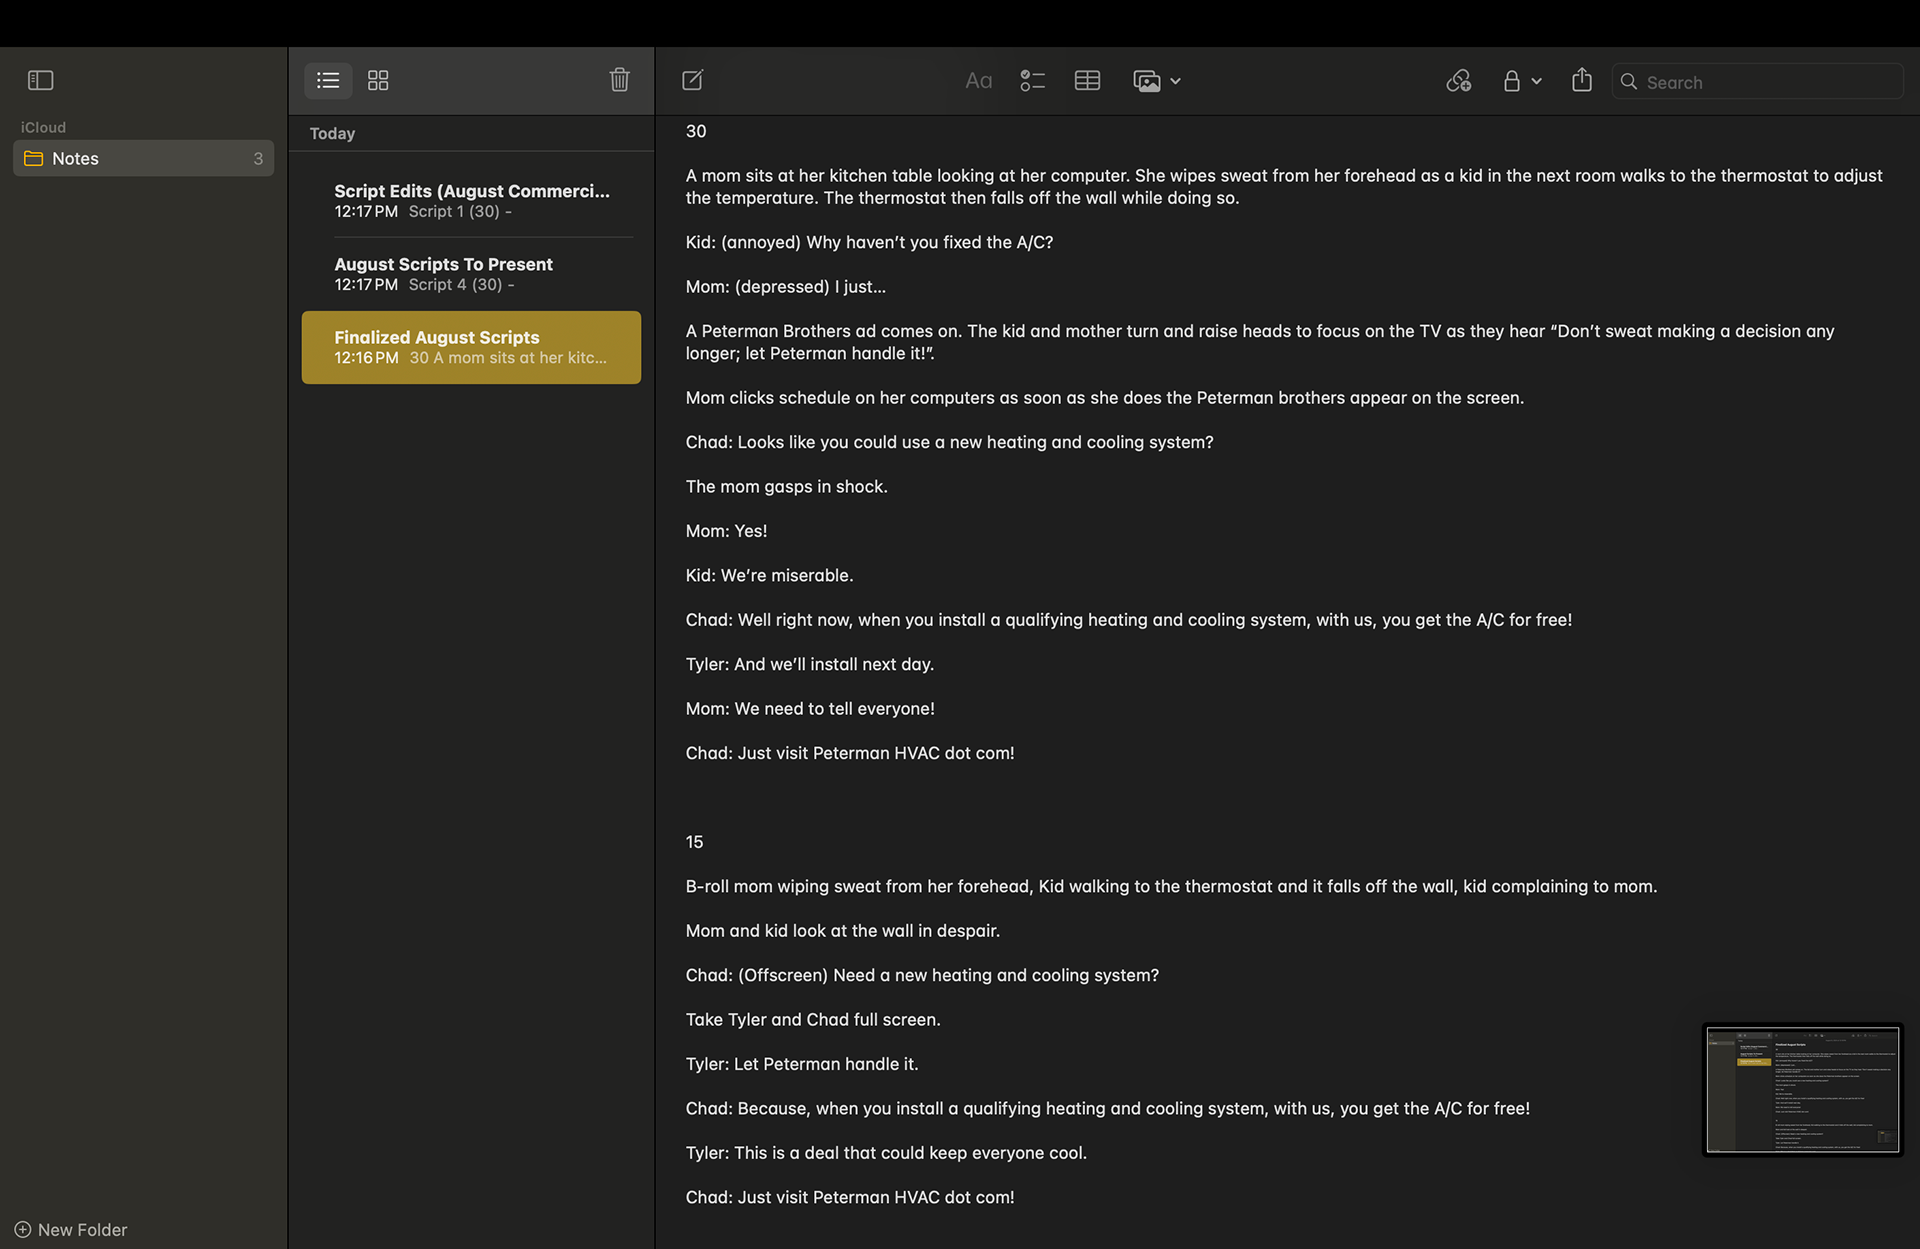Click "Tyler: This is a deal that could keep everyone cool."

coord(886,1153)
